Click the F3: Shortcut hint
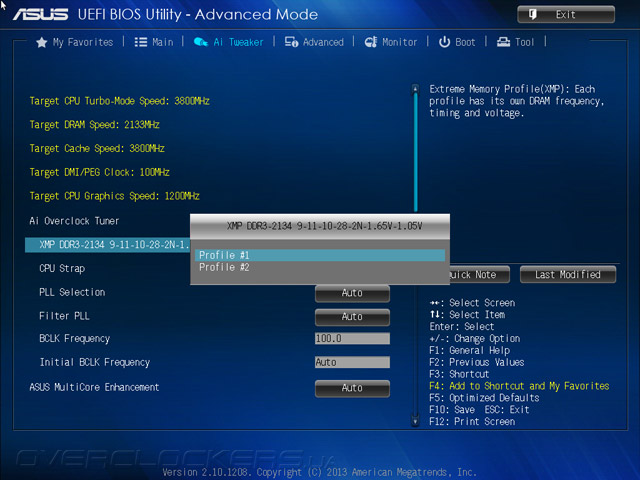Image resolution: width=640 pixels, height=480 pixels. 459,374
